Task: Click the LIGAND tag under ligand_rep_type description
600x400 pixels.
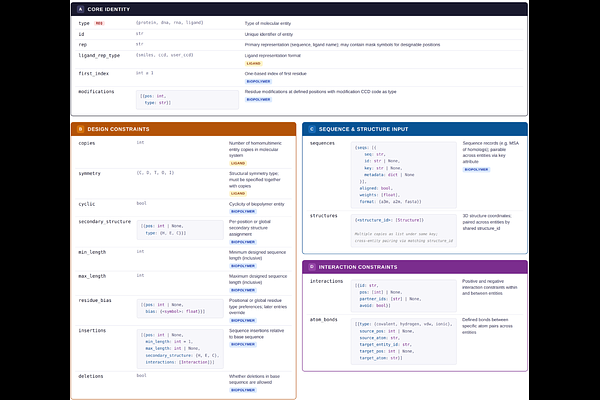Action: click(x=252, y=63)
